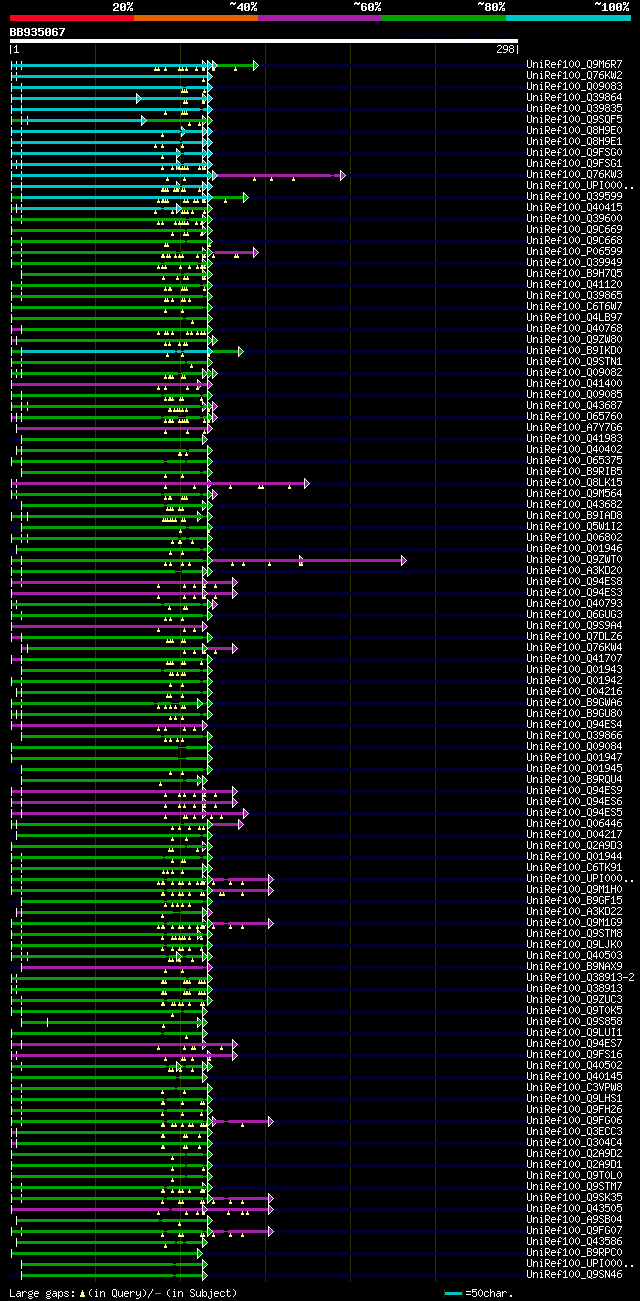The image size is (640, 1301).
Task: Click hit label UniRef100_Q41983
Action: (x=574, y=439)
